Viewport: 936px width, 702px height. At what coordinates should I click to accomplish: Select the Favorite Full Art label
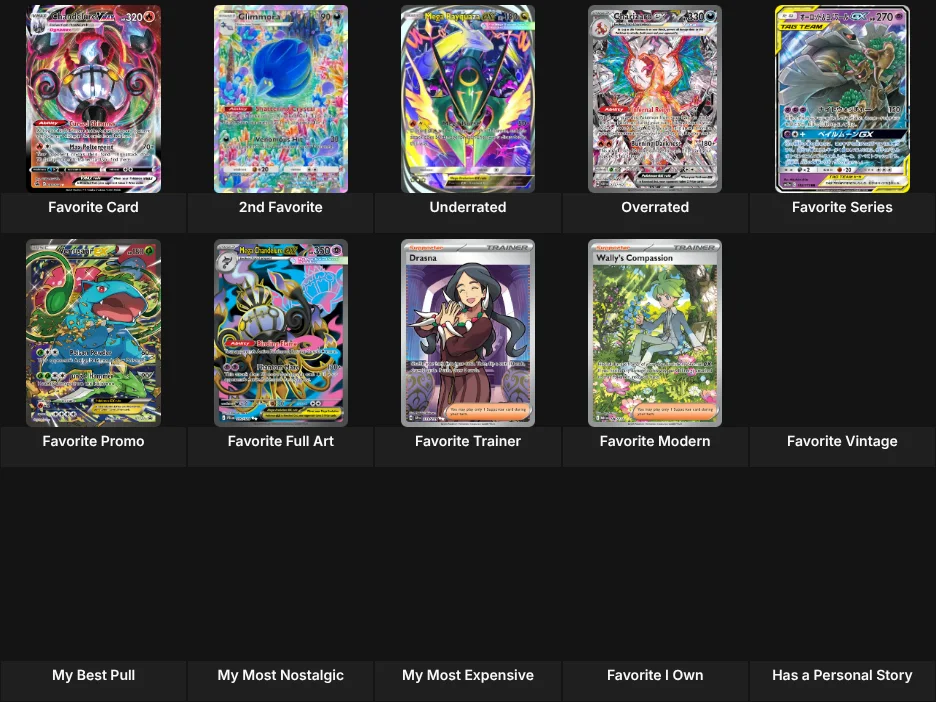tap(281, 441)
